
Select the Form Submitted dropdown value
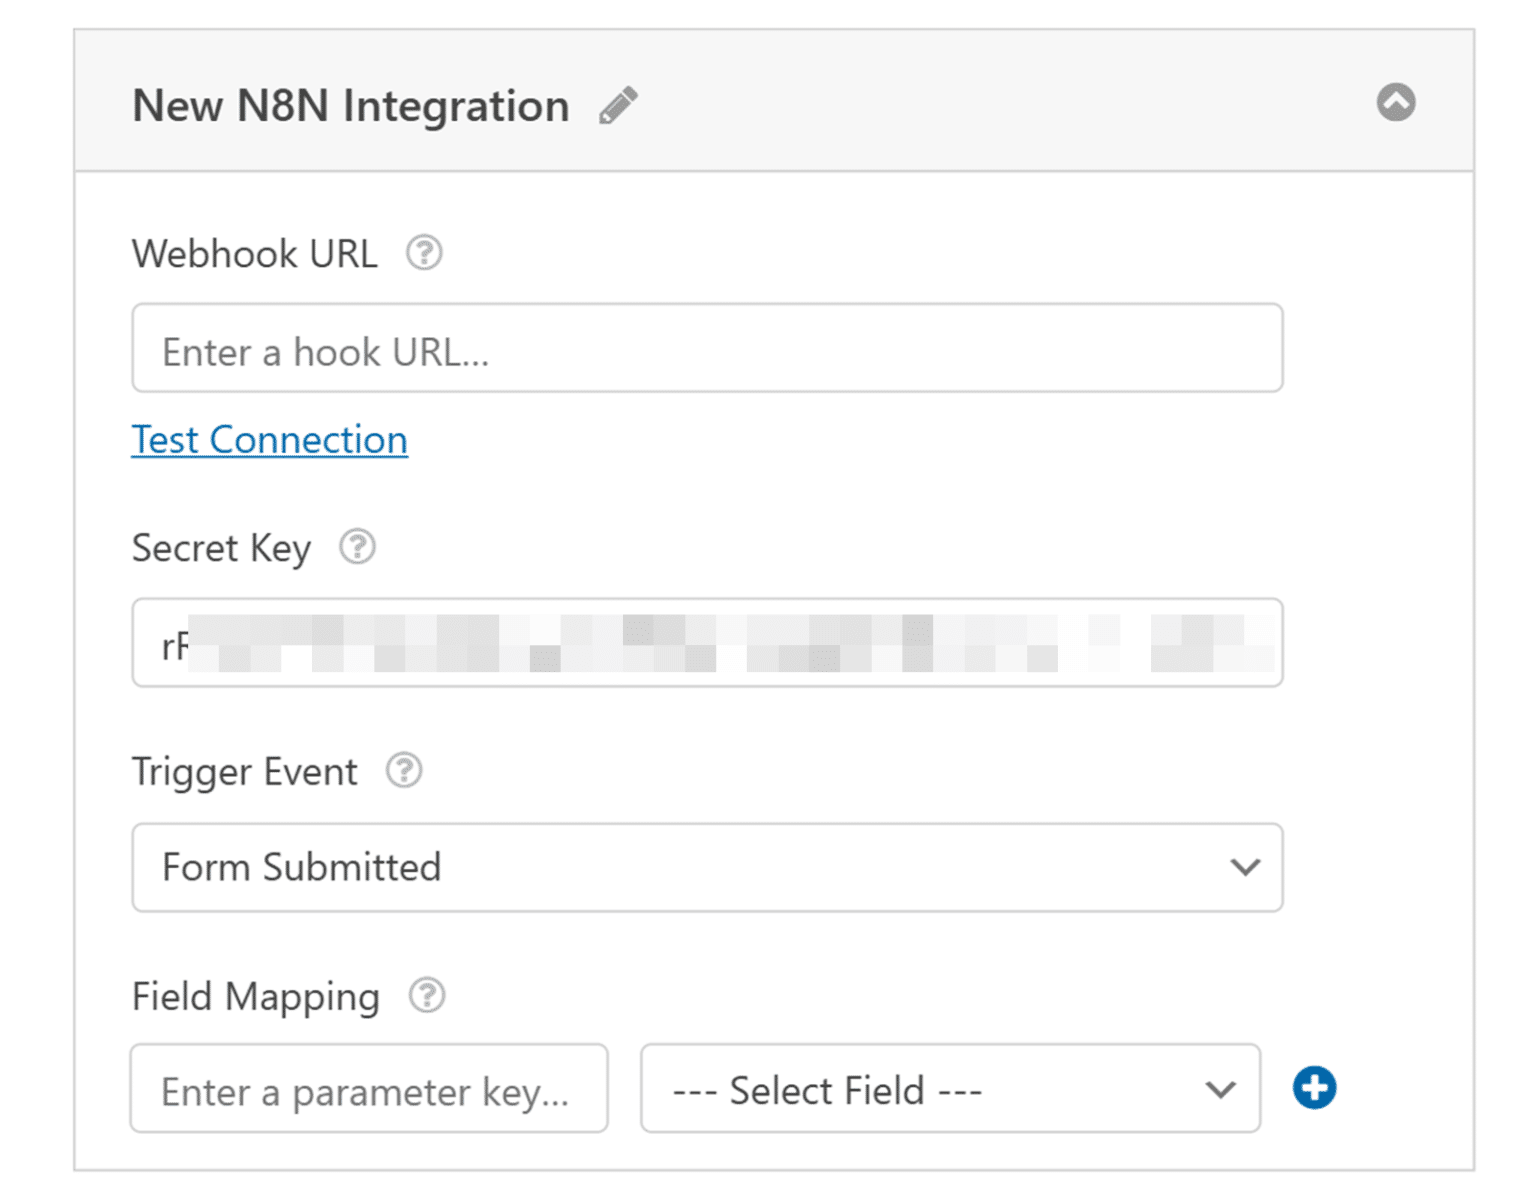pos(707,868)
